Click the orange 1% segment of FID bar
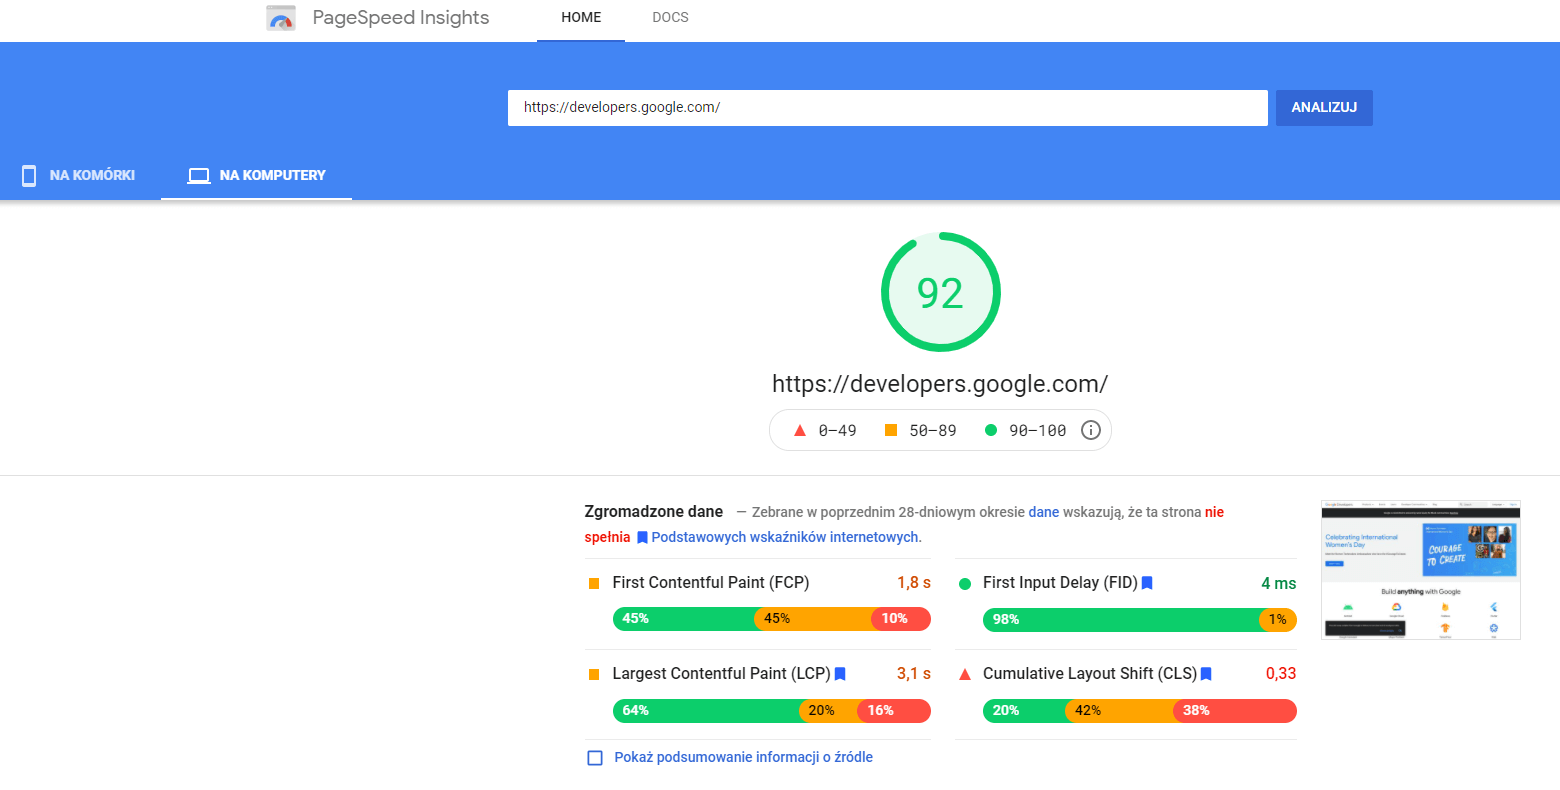Image resolution: width=1560 pixels, height=790 pixels. [1278, 620]
